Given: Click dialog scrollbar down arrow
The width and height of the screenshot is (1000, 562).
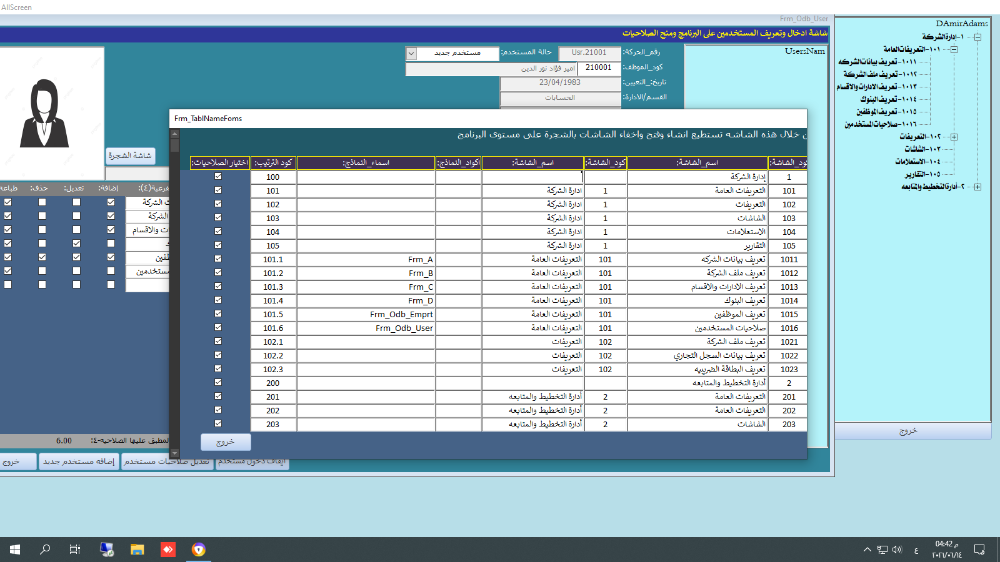Looking at the screenshot, I should click(175, 454).
